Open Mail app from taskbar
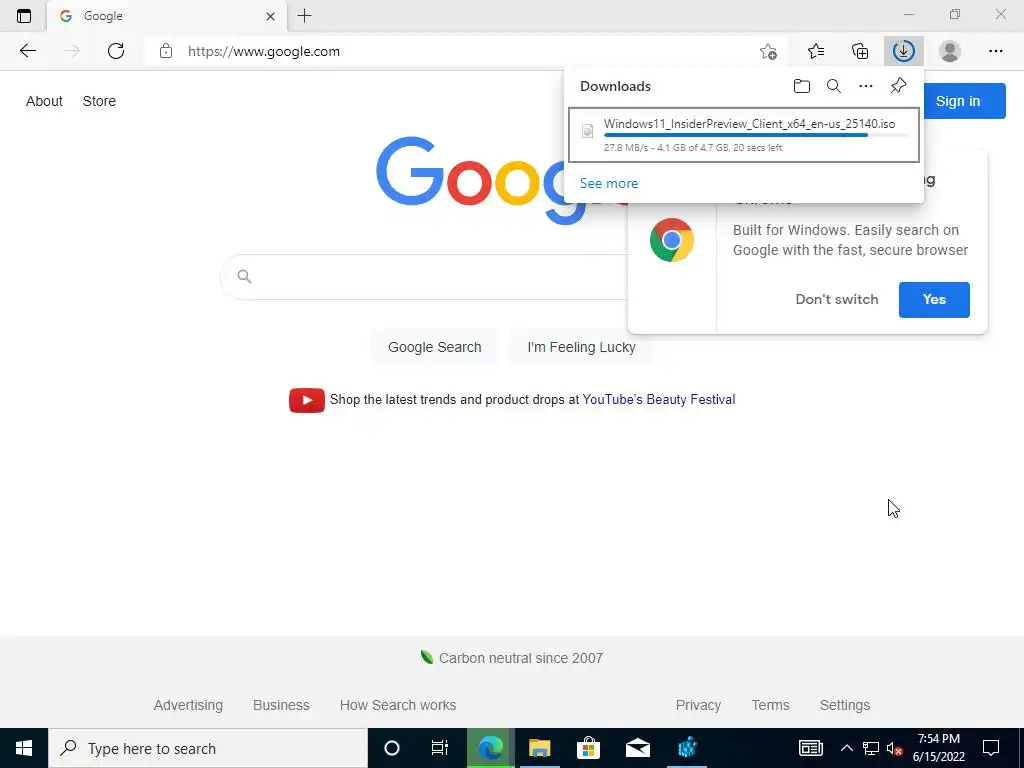 click(637, 748)
